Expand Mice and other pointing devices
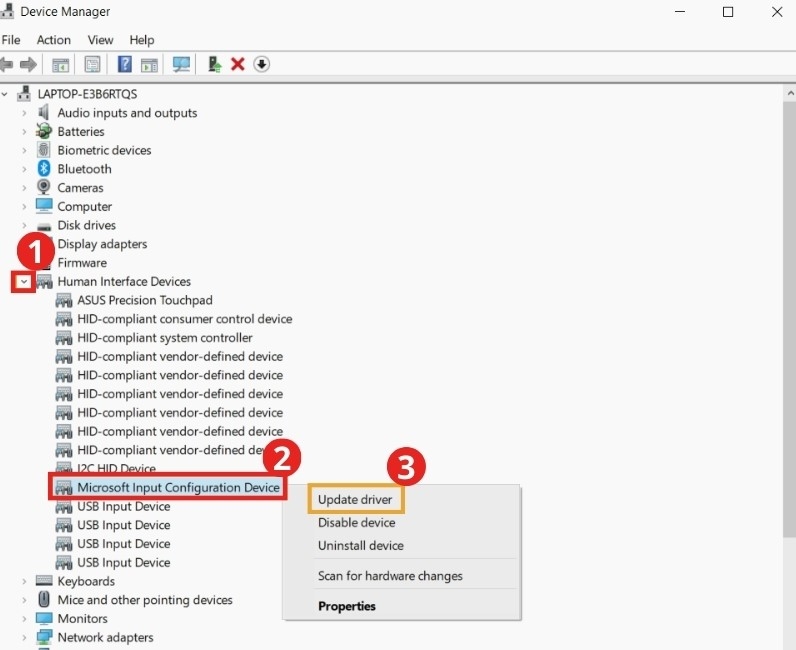796x650 pixels. (x=24, y=600)
